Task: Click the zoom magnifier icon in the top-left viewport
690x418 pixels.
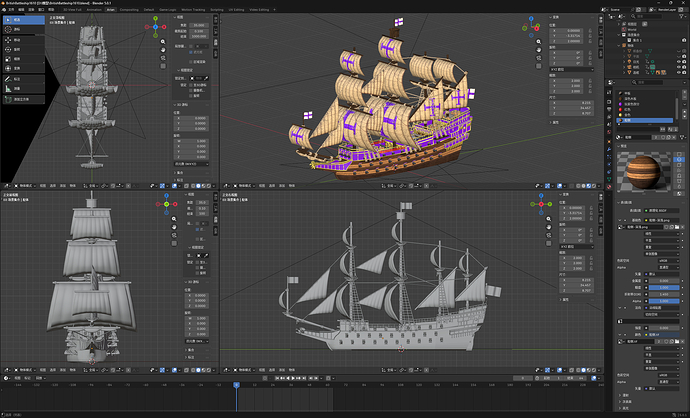Action: [x=163, y=42]
